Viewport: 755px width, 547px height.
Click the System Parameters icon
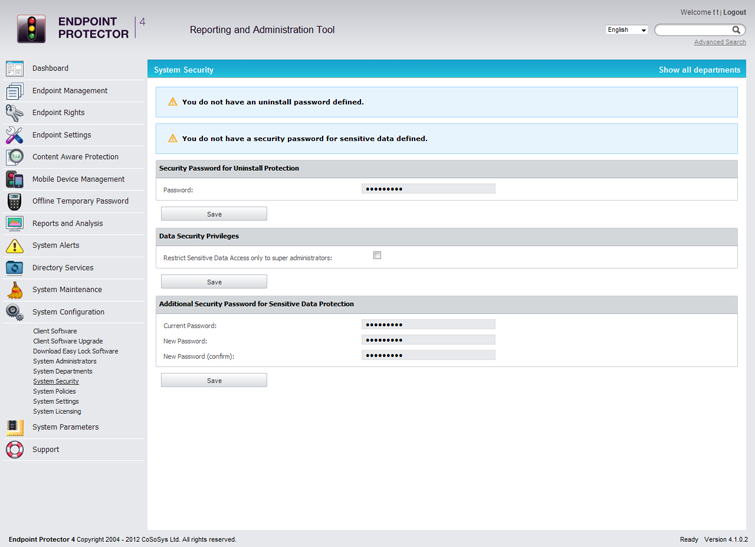(14, 428)
